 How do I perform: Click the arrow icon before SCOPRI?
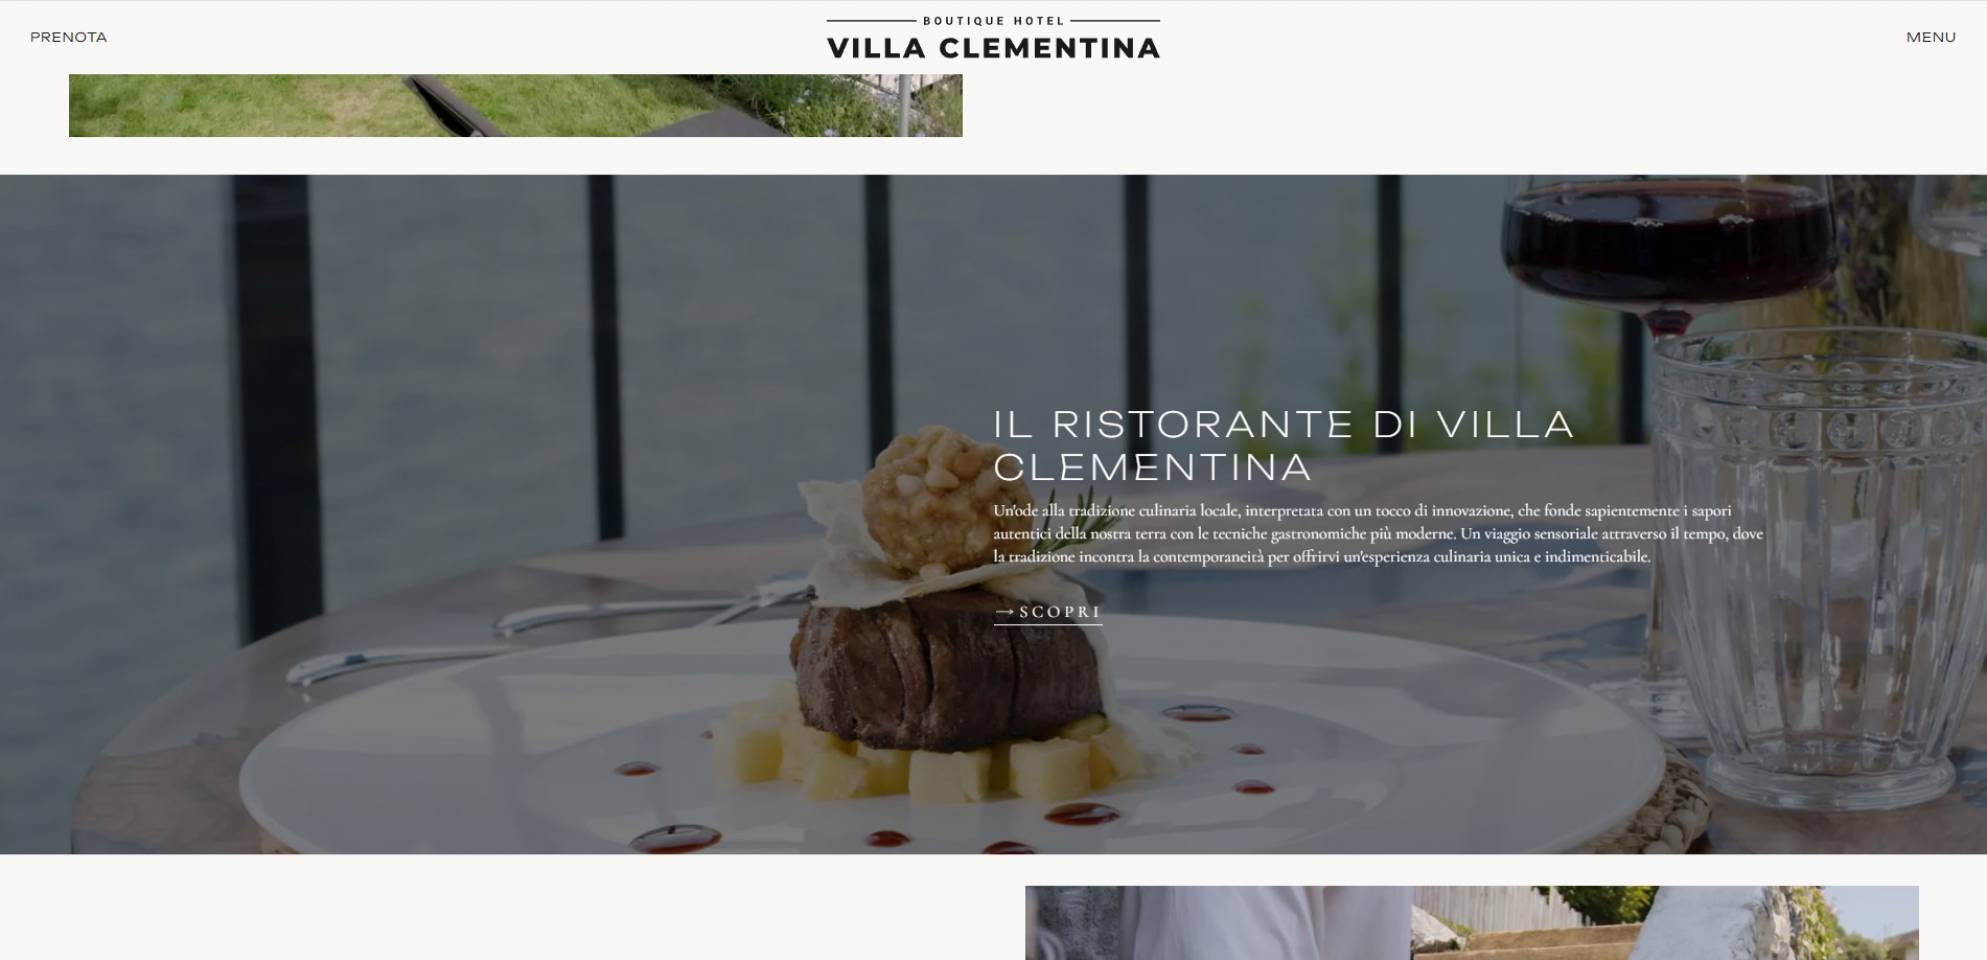pyautogui.click(x=1004, y=612)
